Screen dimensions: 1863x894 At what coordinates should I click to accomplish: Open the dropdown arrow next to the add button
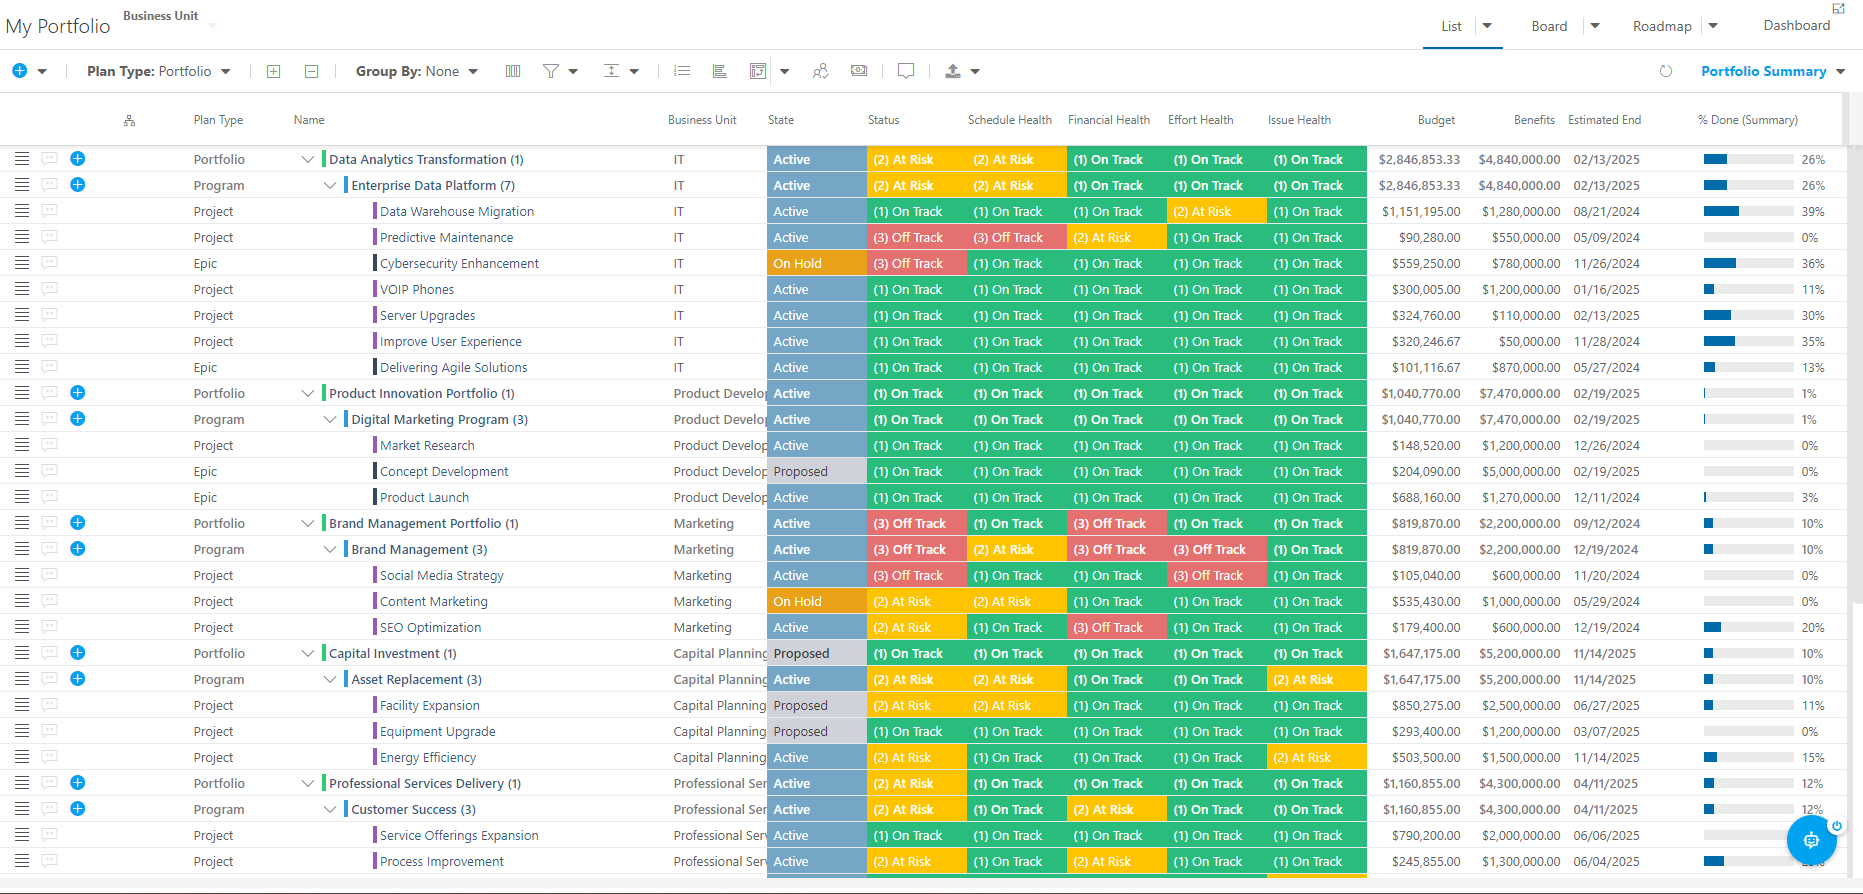tap(42, 72)
